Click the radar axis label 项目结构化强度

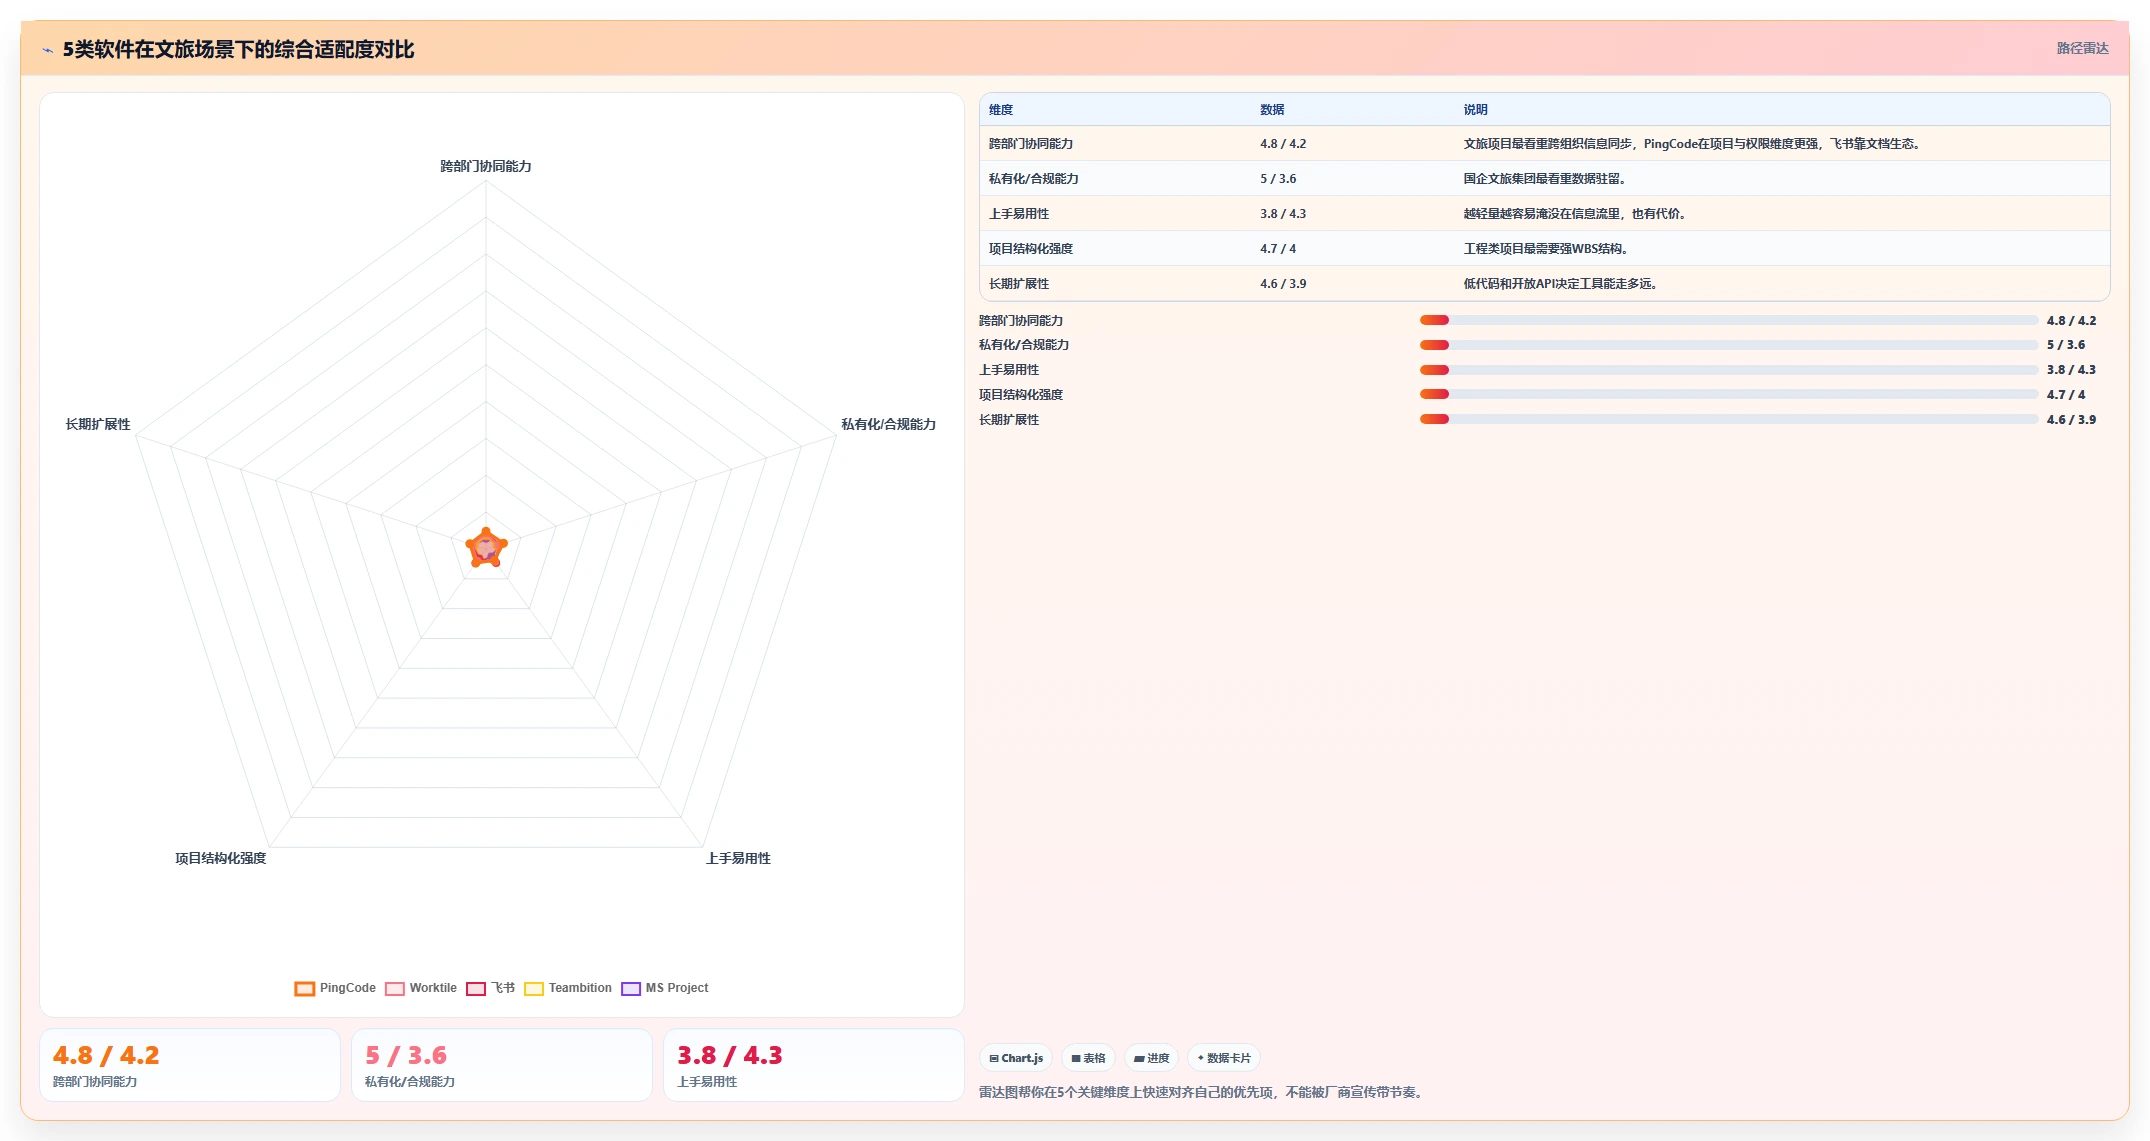pyautogui.click(x=221, y=858)
